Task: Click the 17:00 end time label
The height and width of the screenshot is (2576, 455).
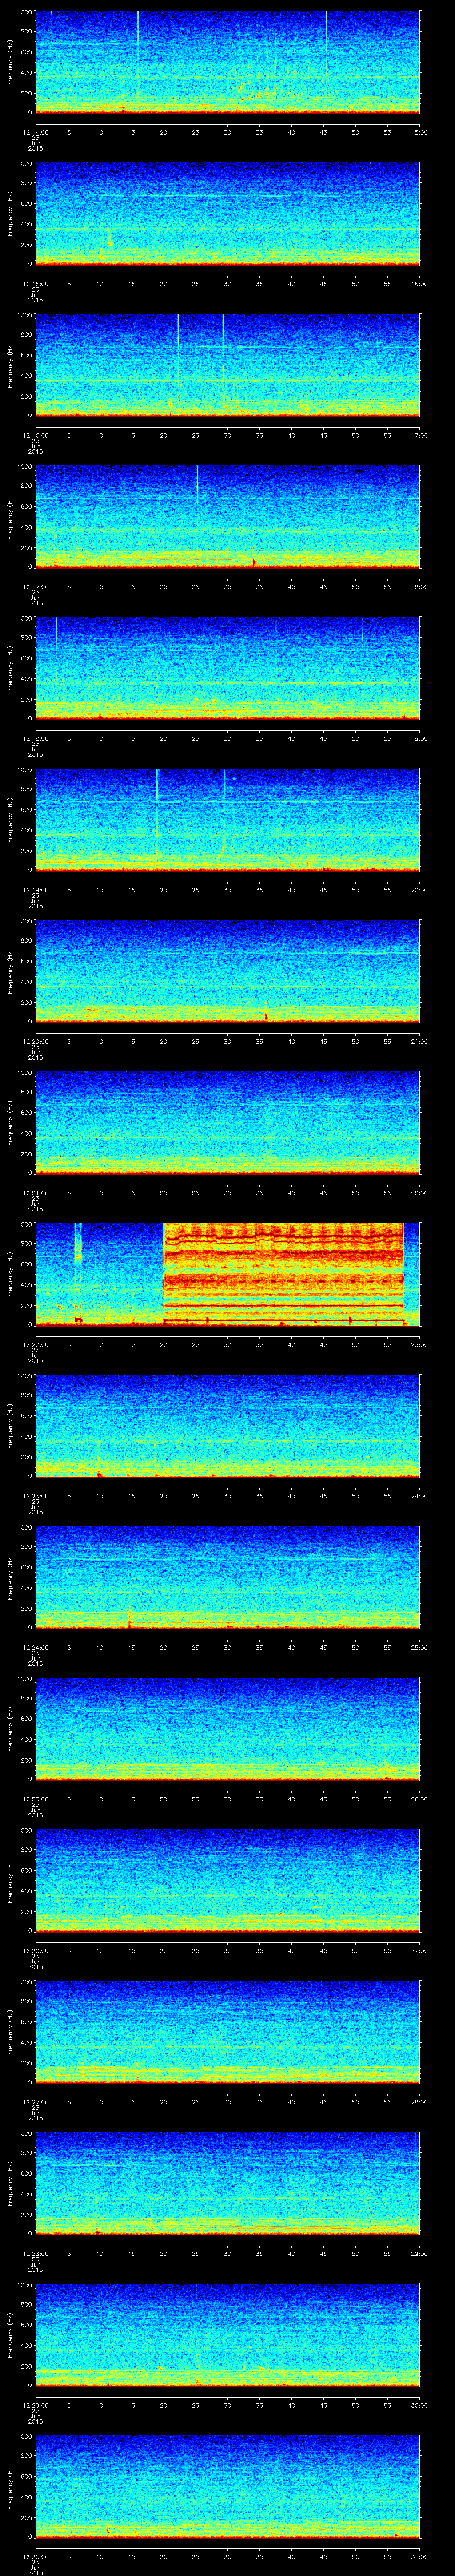Action: click(419, 435)
